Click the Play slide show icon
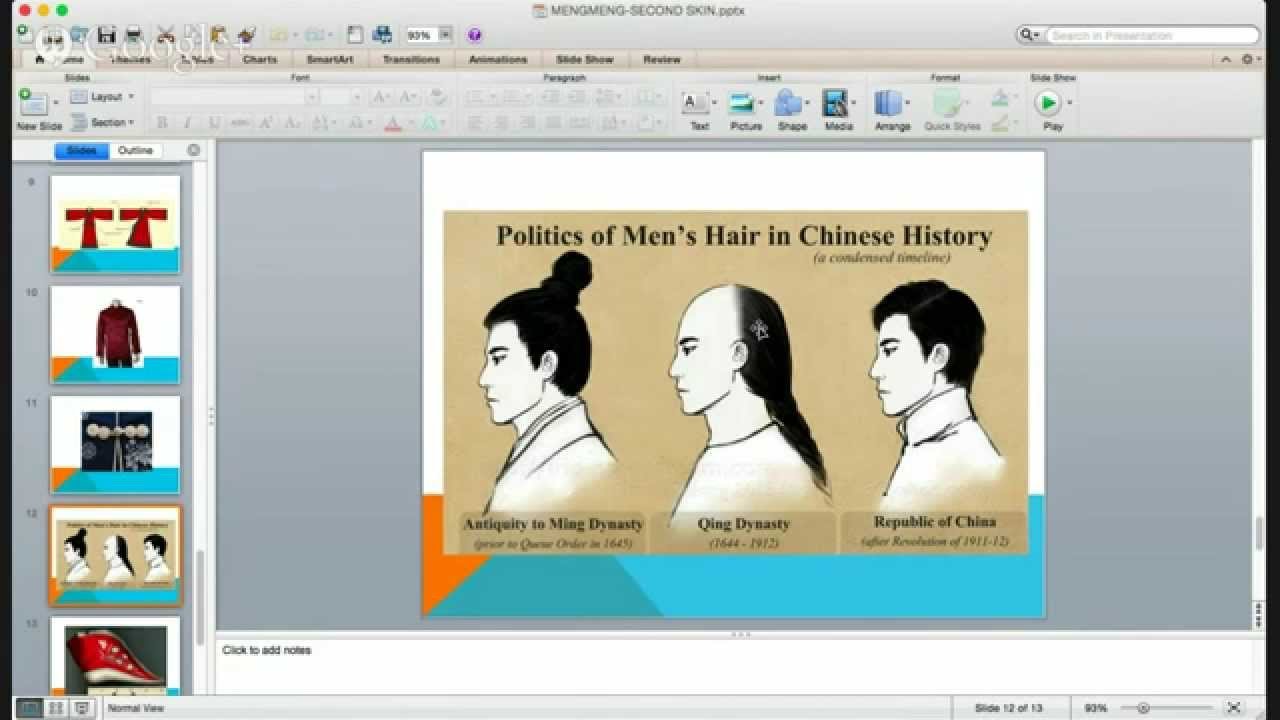 pyautogui.click(x=1048, y=103)
